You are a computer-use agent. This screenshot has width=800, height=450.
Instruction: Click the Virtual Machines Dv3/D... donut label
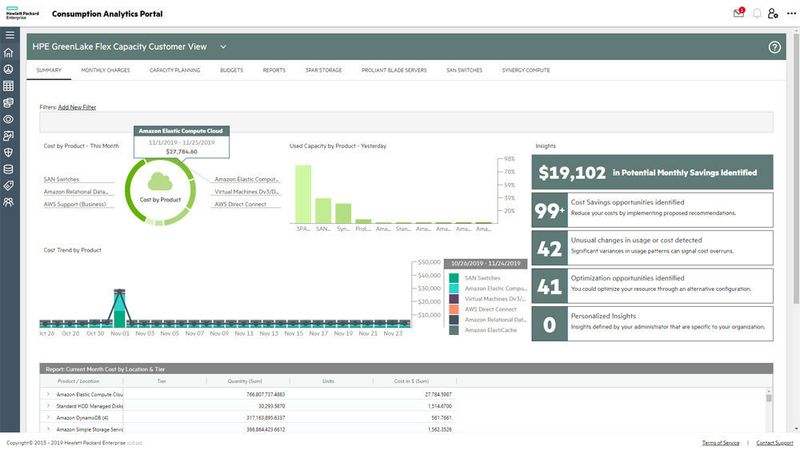(x=246, y=192)
